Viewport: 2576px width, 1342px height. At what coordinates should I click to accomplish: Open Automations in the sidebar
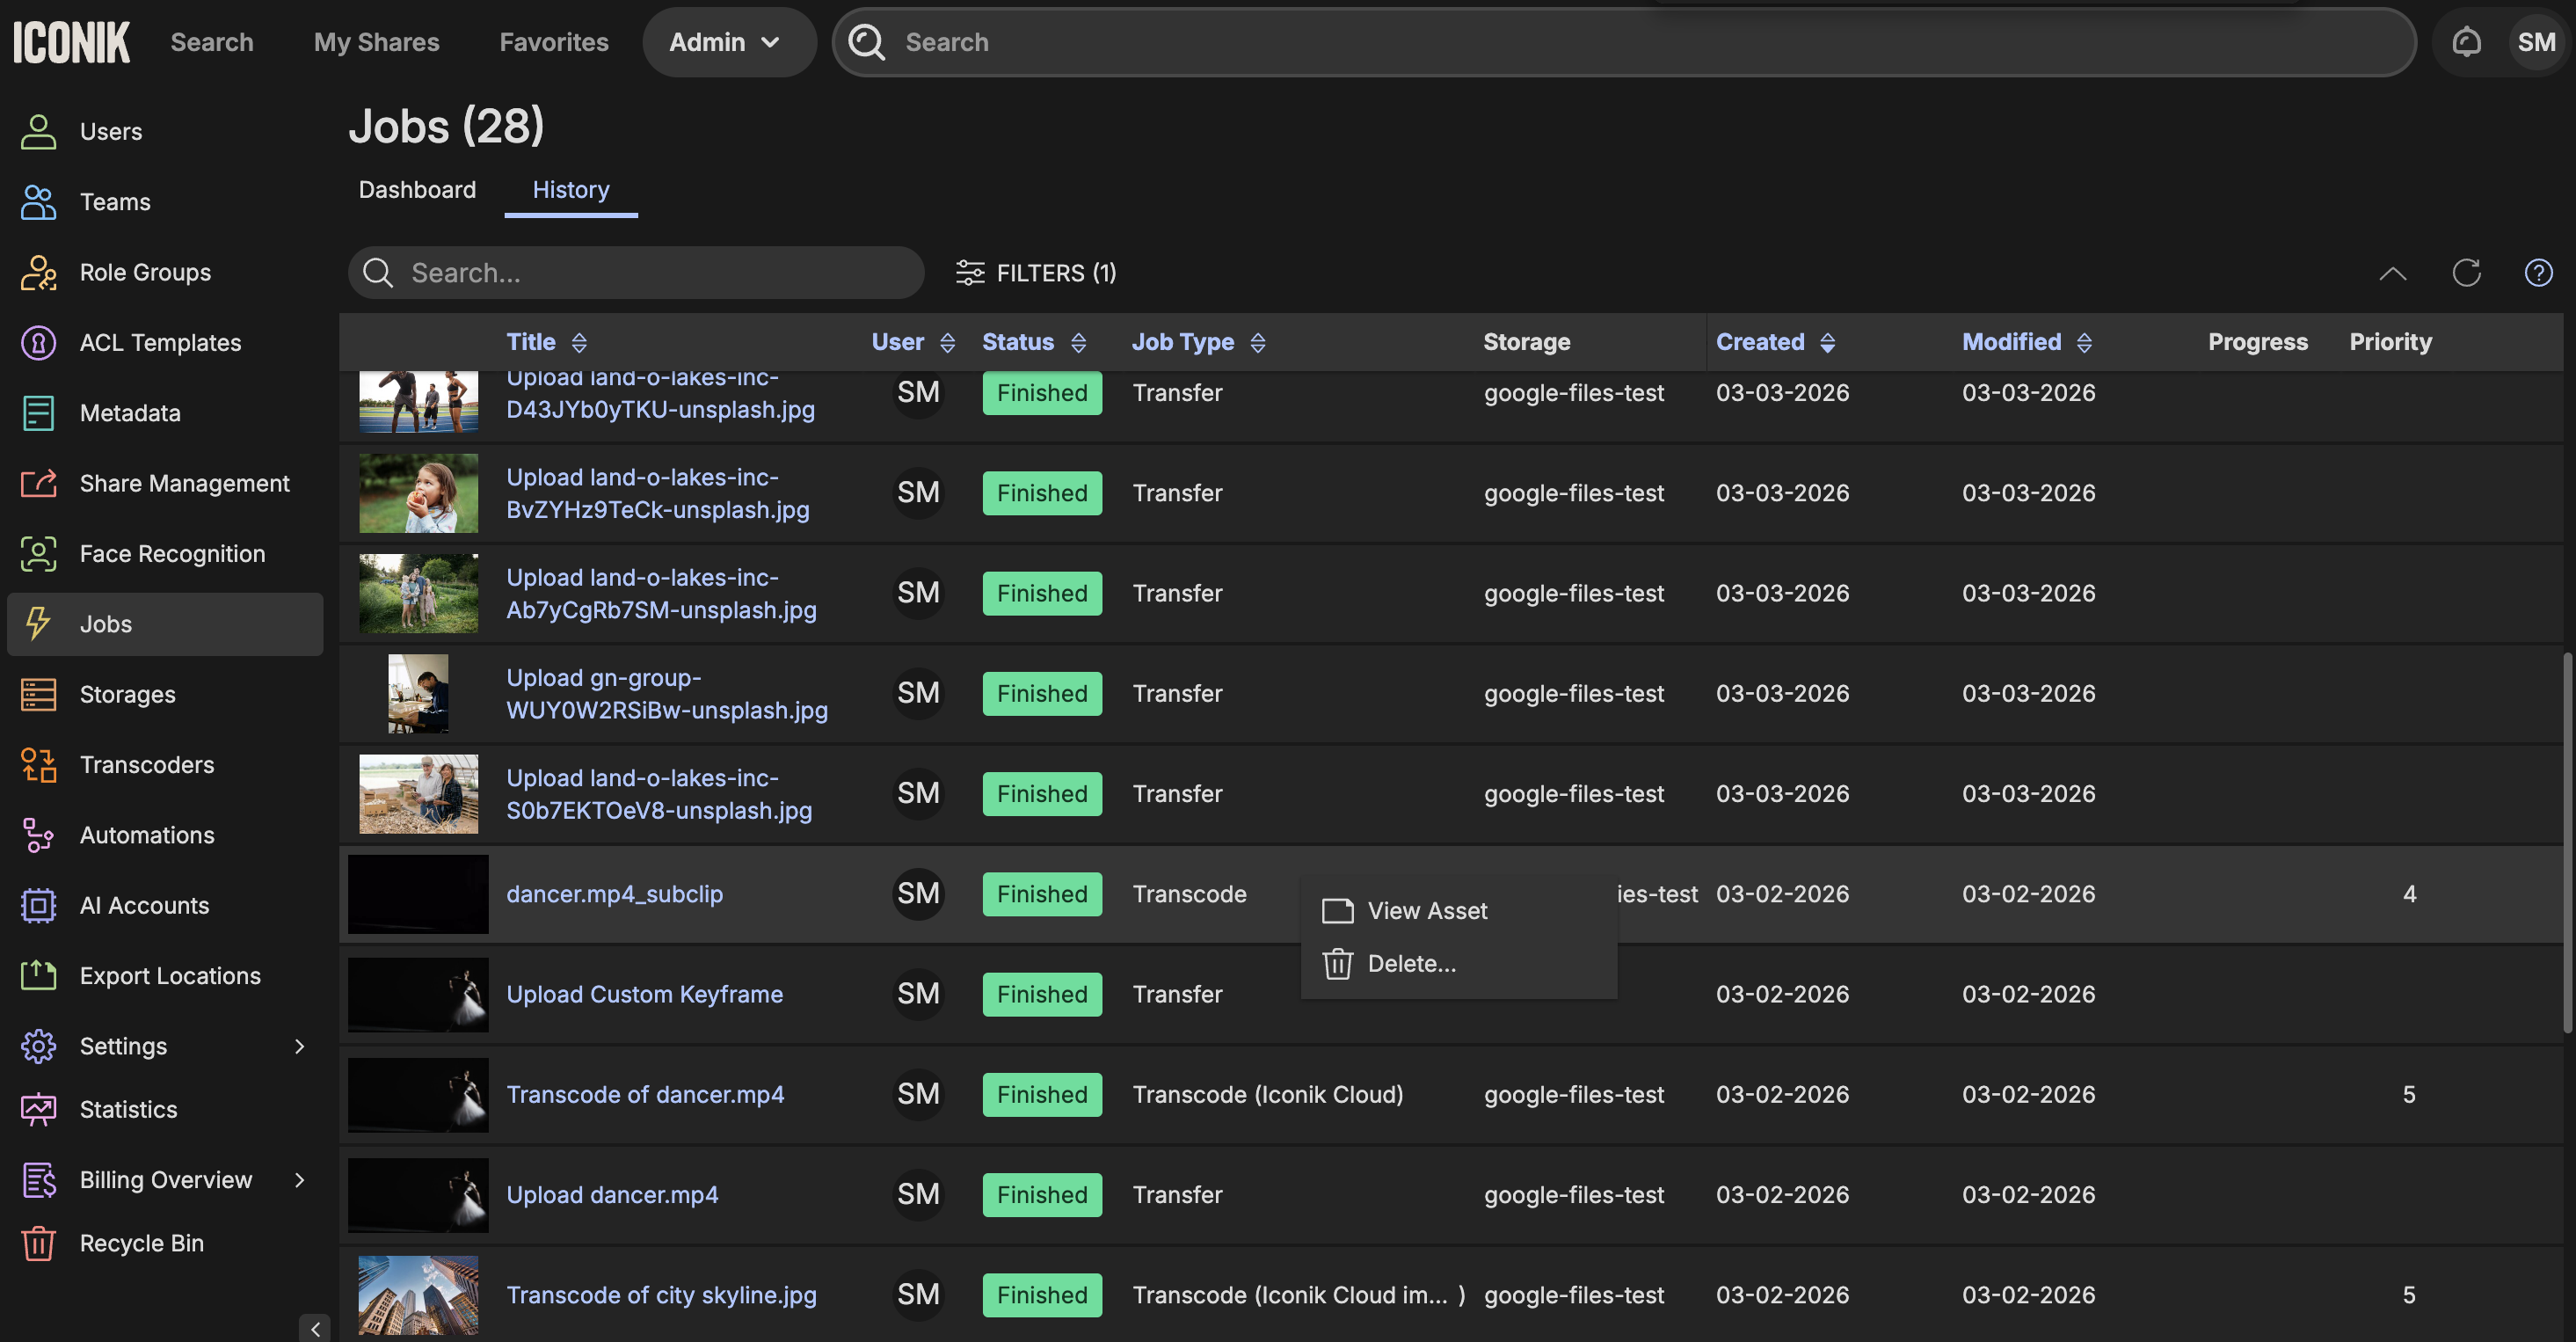[x=146, y=835]
